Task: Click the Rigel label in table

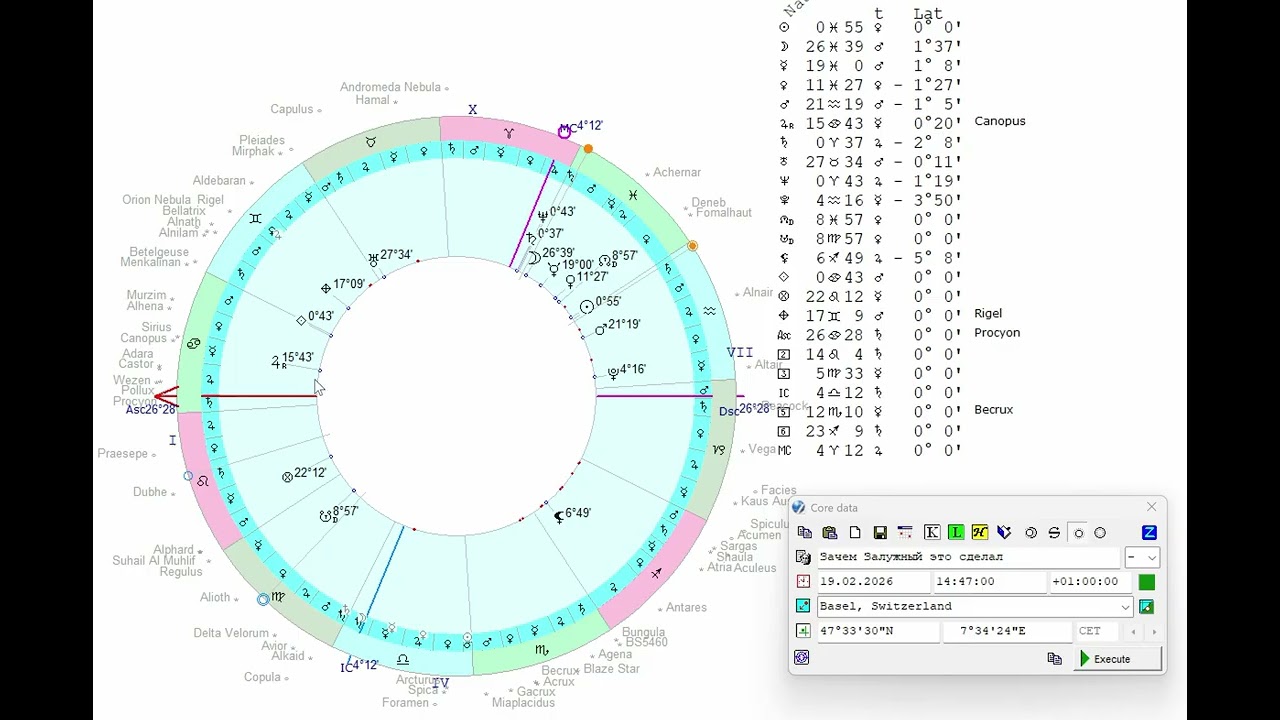Action: point(988,313)
